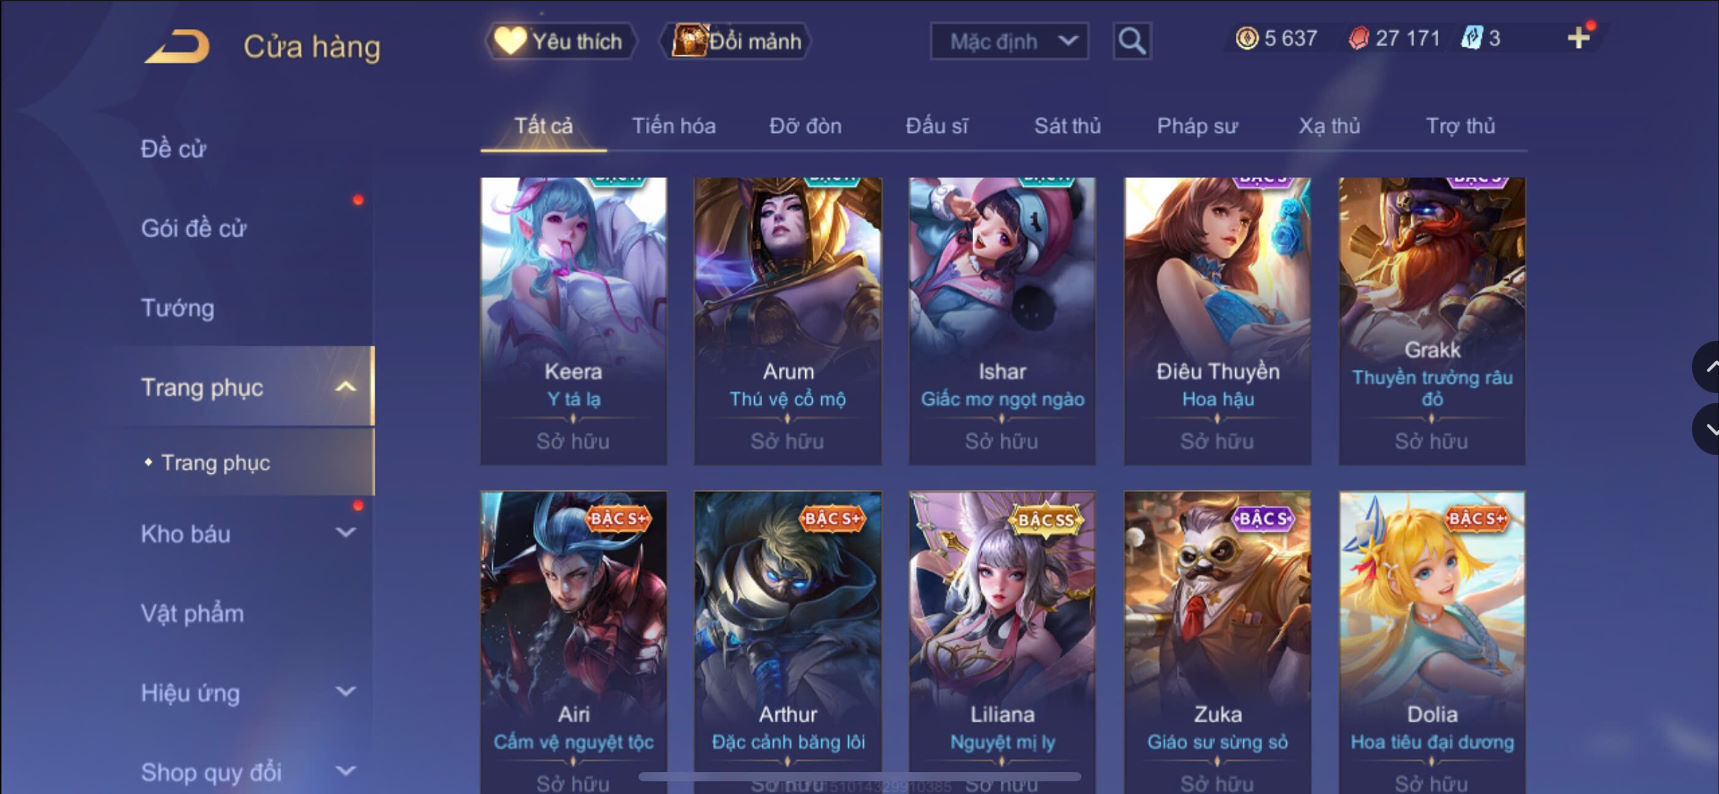Switch to the Pháp sư tab
This screenshot has width=1719, height=794.
tap(1197, 126)
